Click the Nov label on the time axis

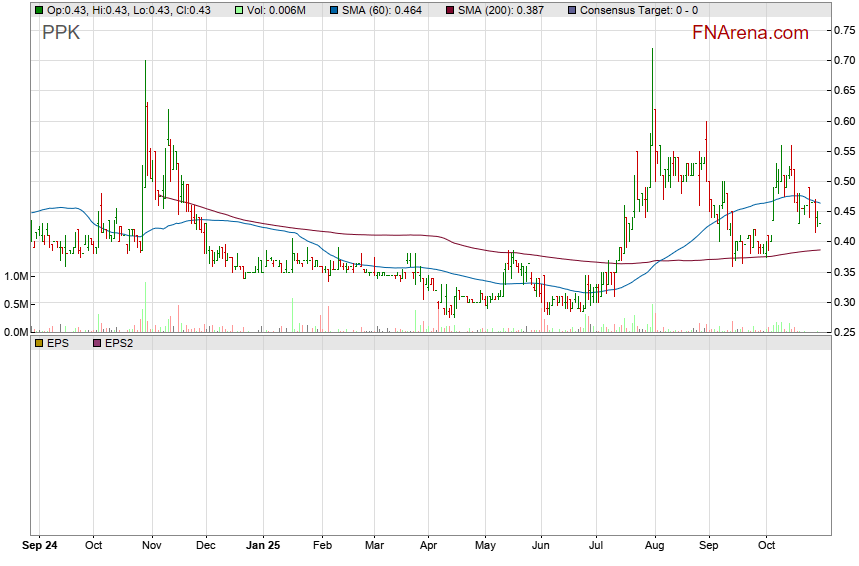tap(152, 546)
